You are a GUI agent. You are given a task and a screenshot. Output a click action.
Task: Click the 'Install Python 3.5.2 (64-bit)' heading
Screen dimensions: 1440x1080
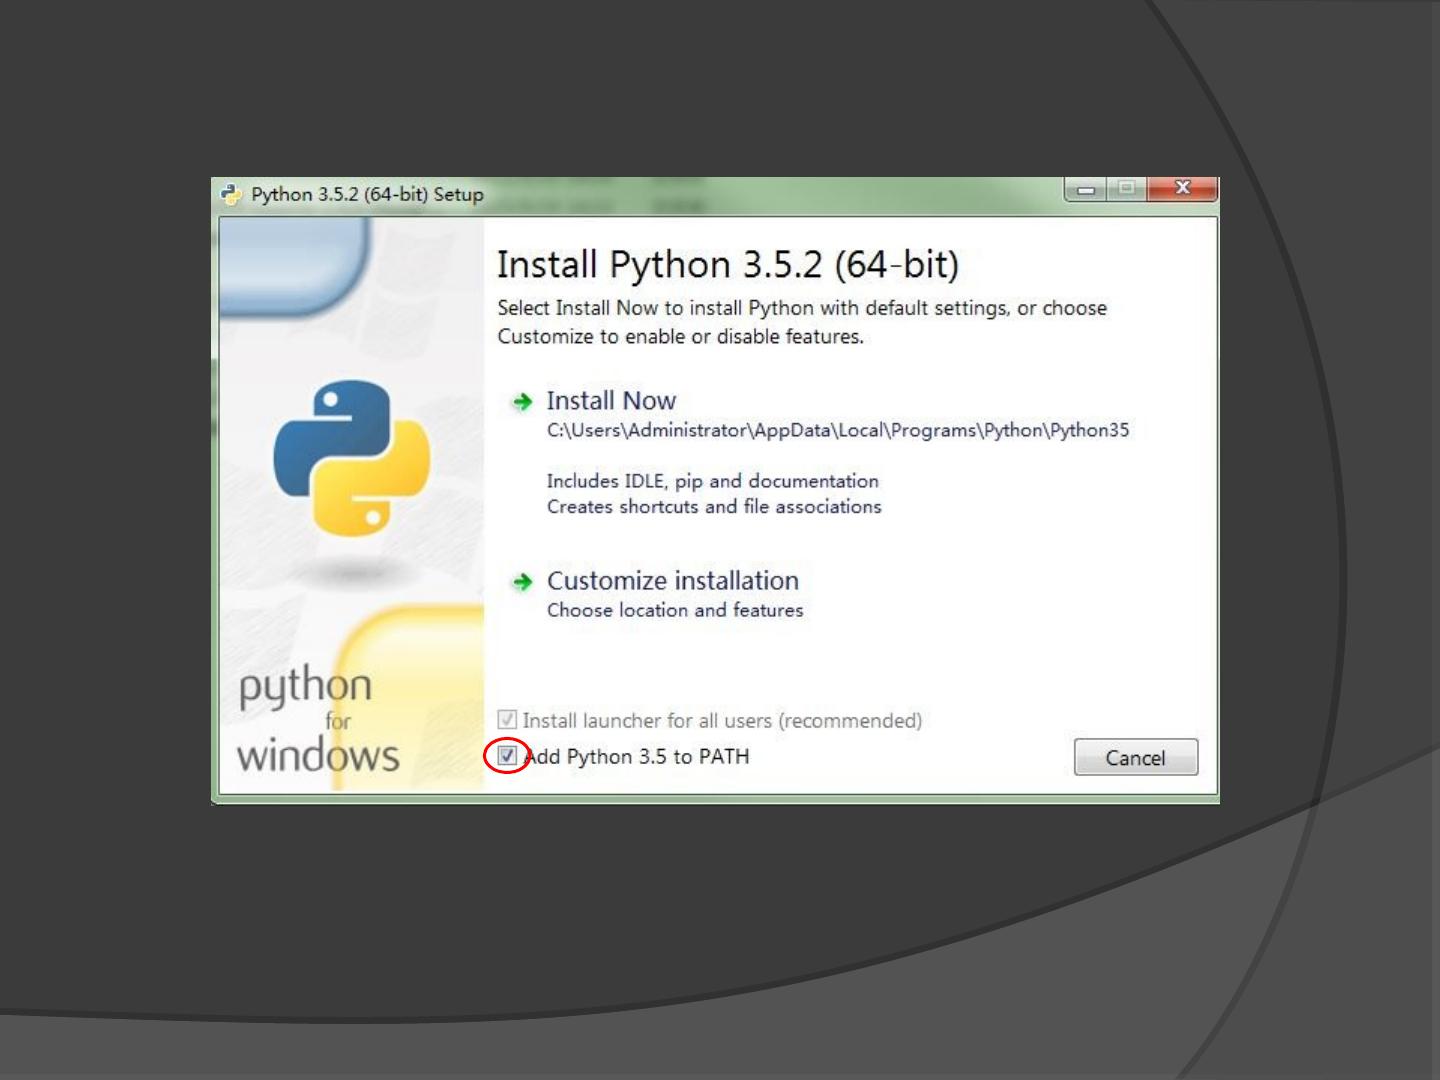click(x=727, y=265)
